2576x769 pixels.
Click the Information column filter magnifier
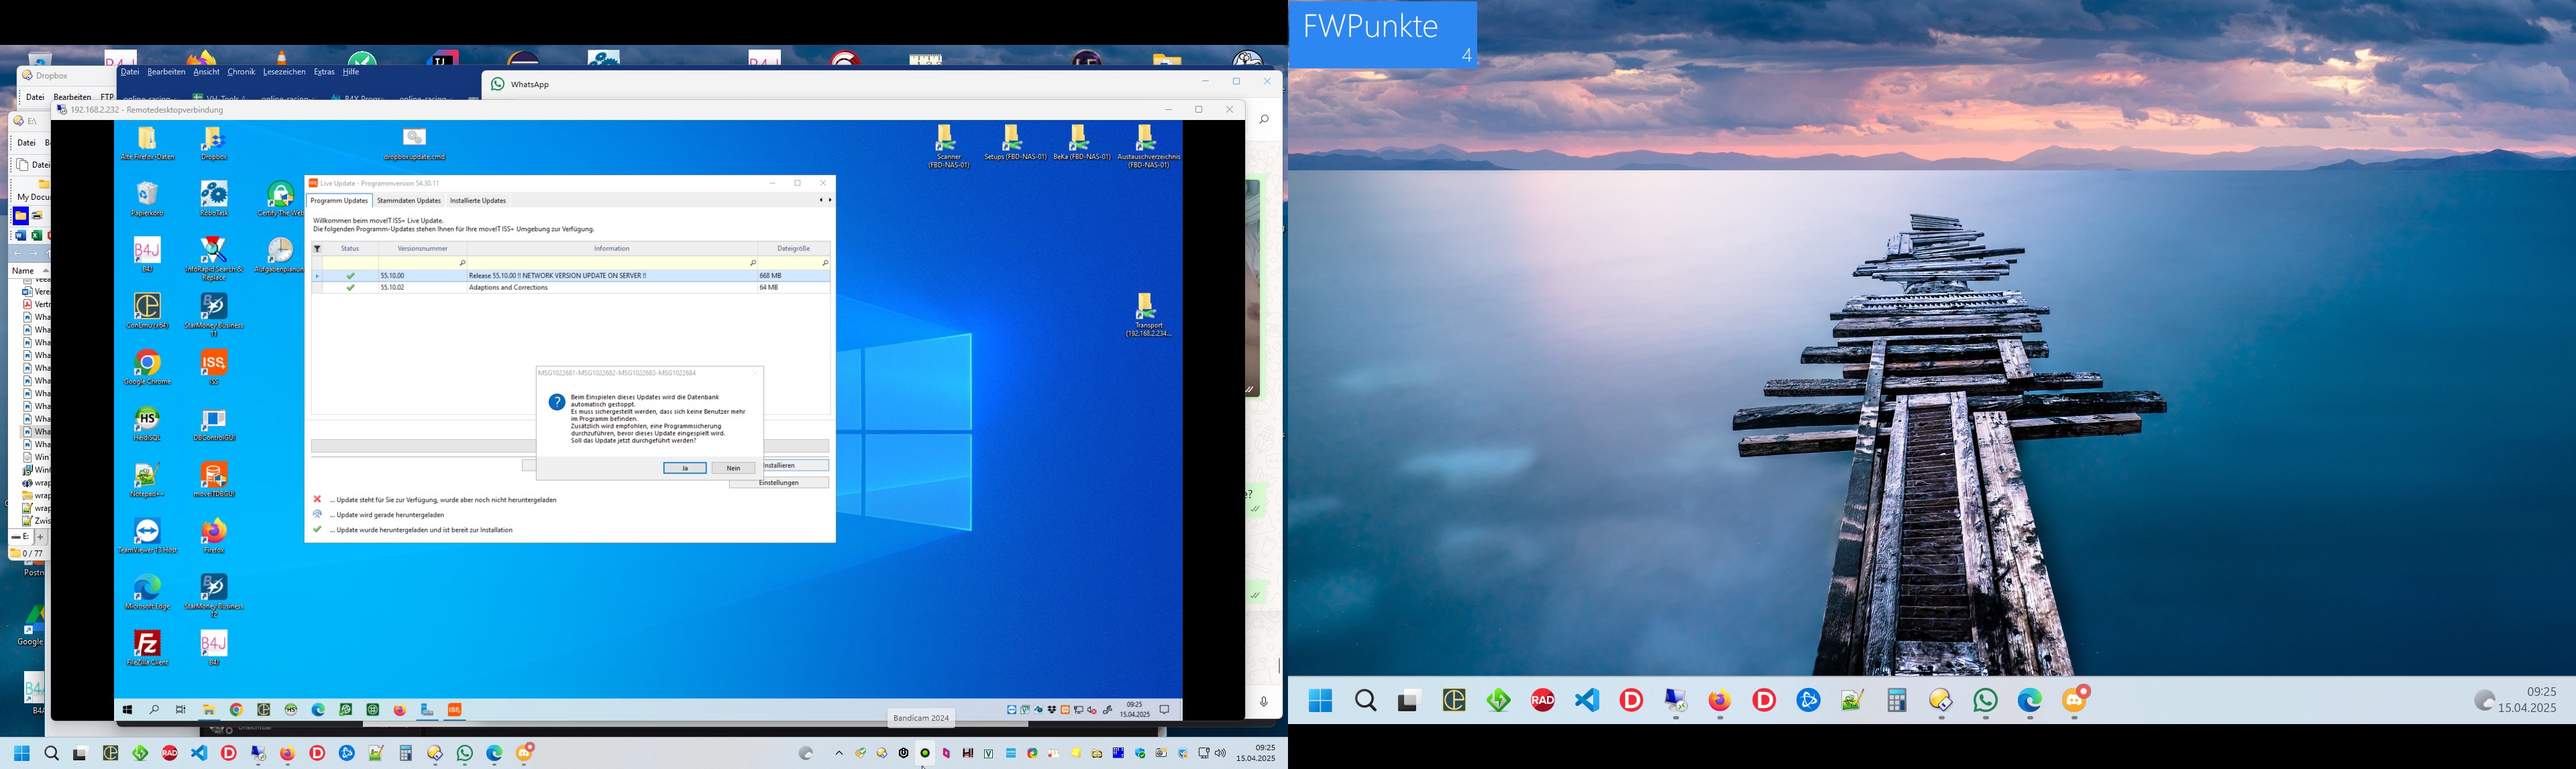coord(752,263)
